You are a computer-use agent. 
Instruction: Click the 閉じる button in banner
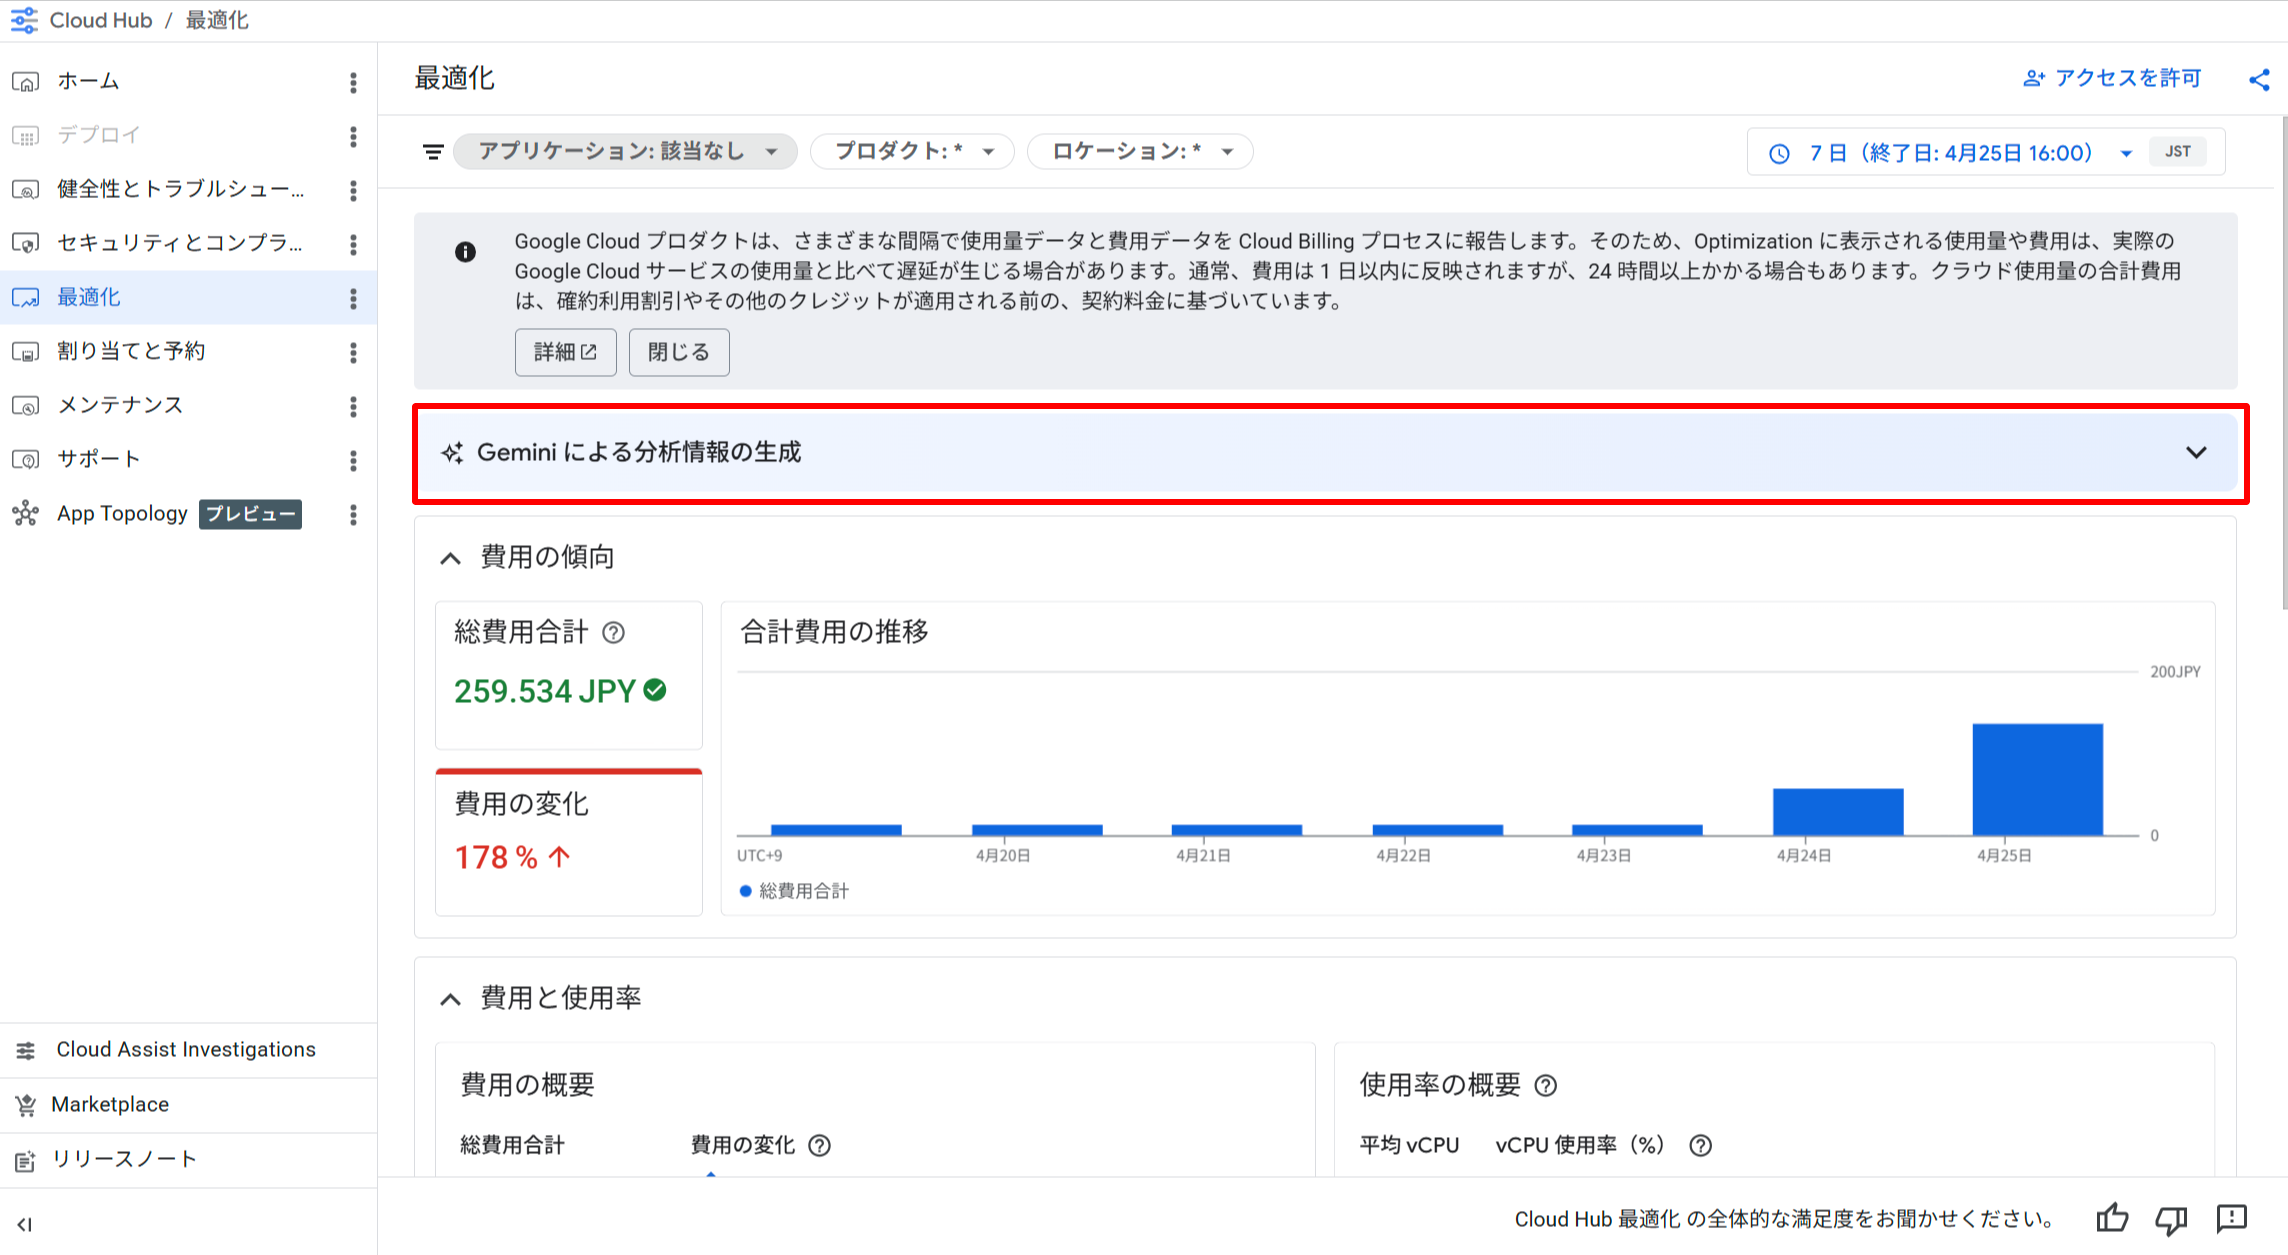click(678, 352)
